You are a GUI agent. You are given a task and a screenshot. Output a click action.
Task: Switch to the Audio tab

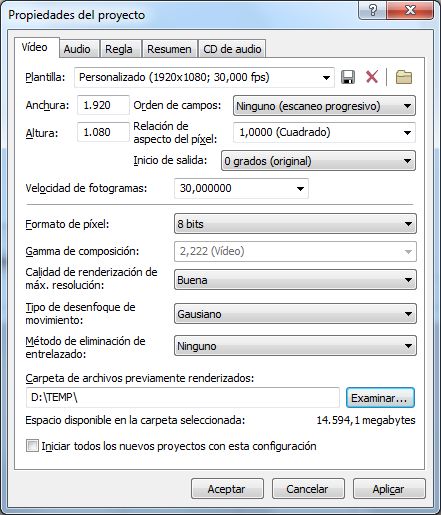[77, 49]
